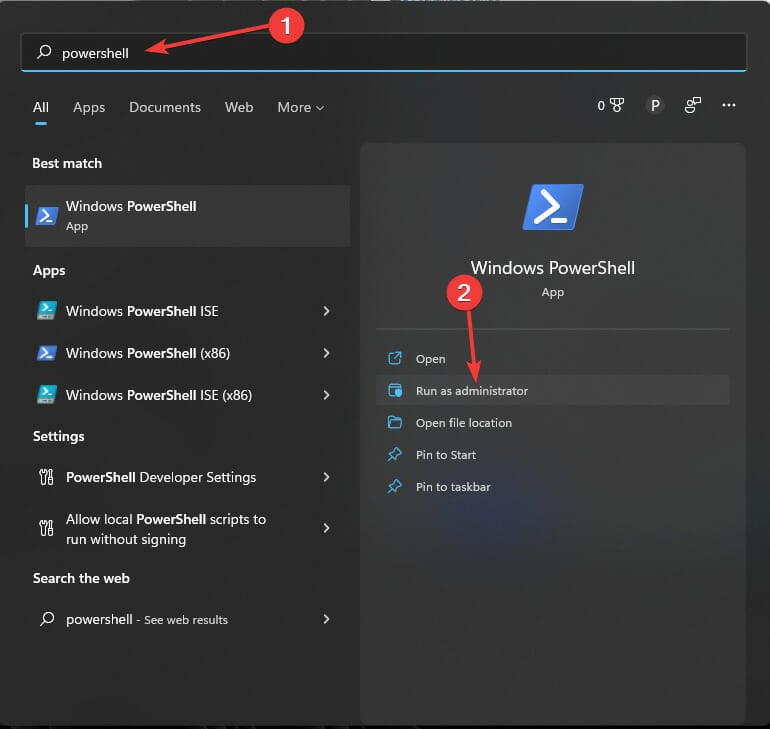Image resolution: width=770 pixels, height=729 pixels.
Task: Click the Open file location folder icon
Action: [395, 422]
